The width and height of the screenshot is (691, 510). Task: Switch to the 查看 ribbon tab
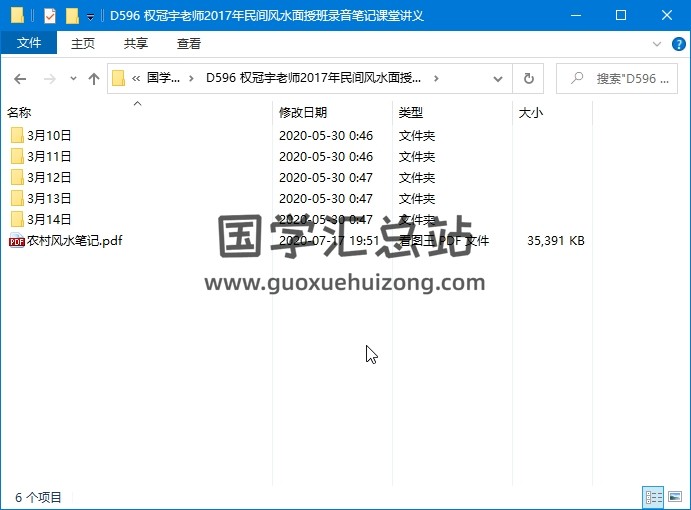[189, 44]
